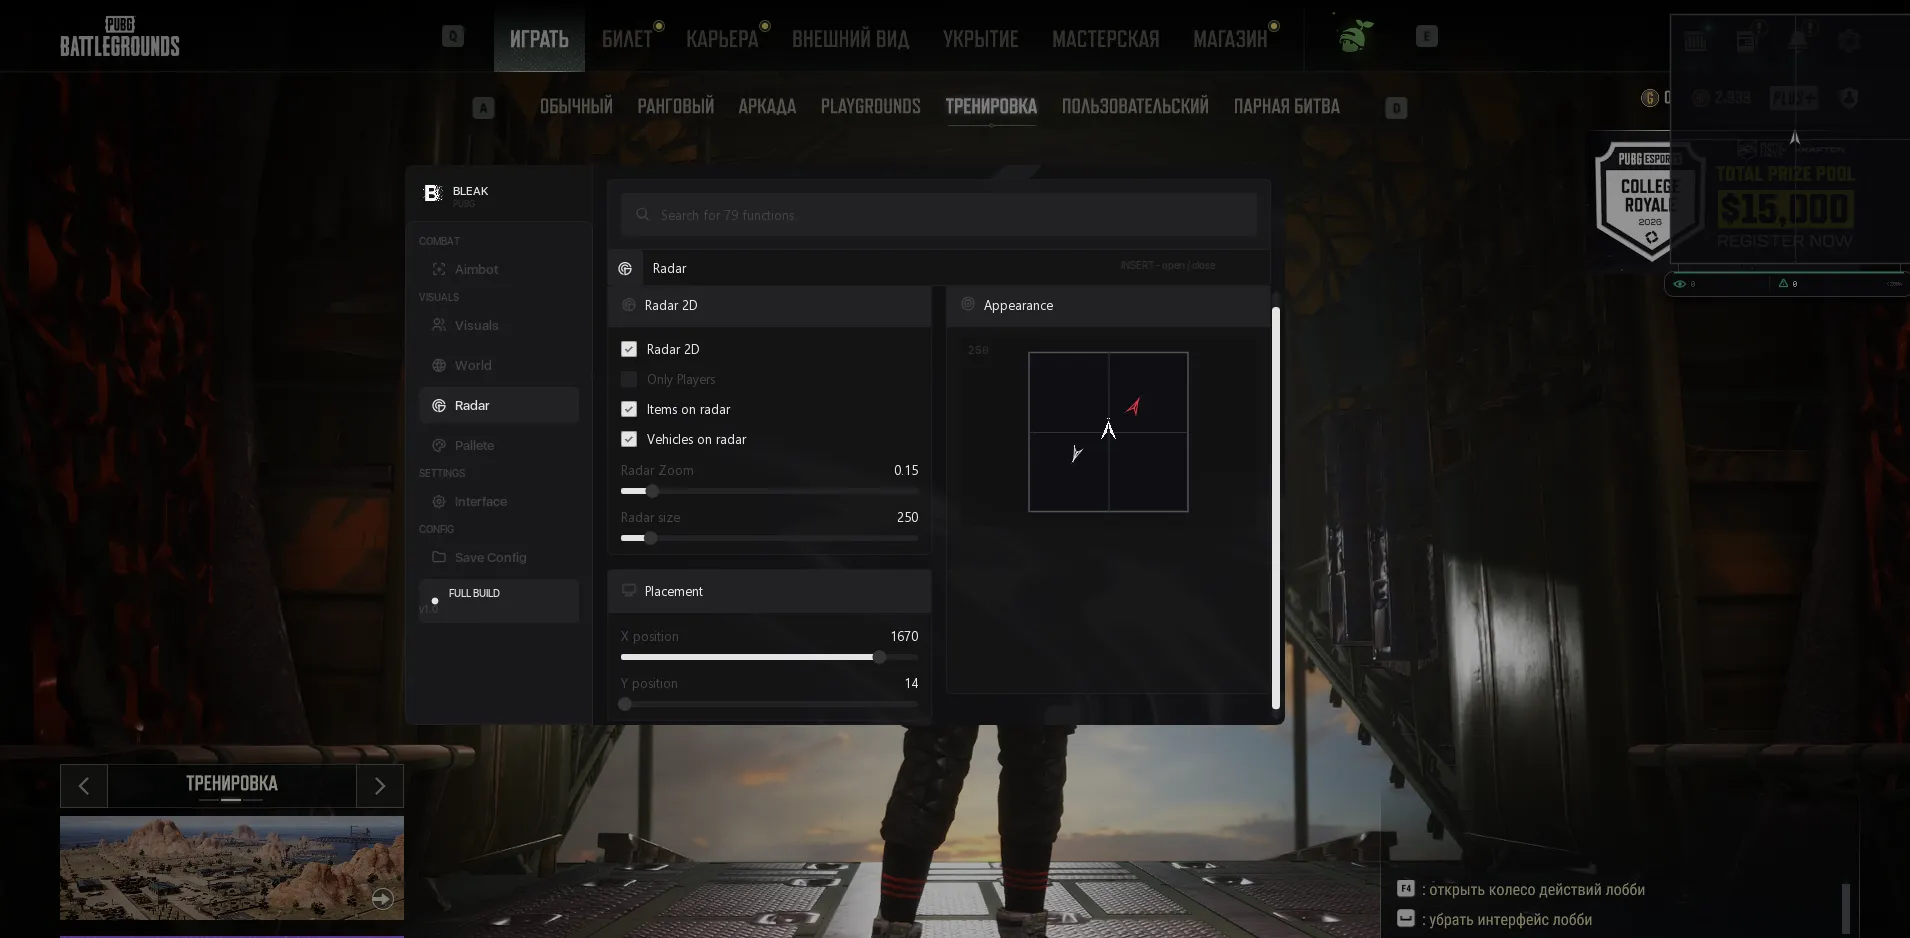Click the FULL BUILD button

(498, 600)
